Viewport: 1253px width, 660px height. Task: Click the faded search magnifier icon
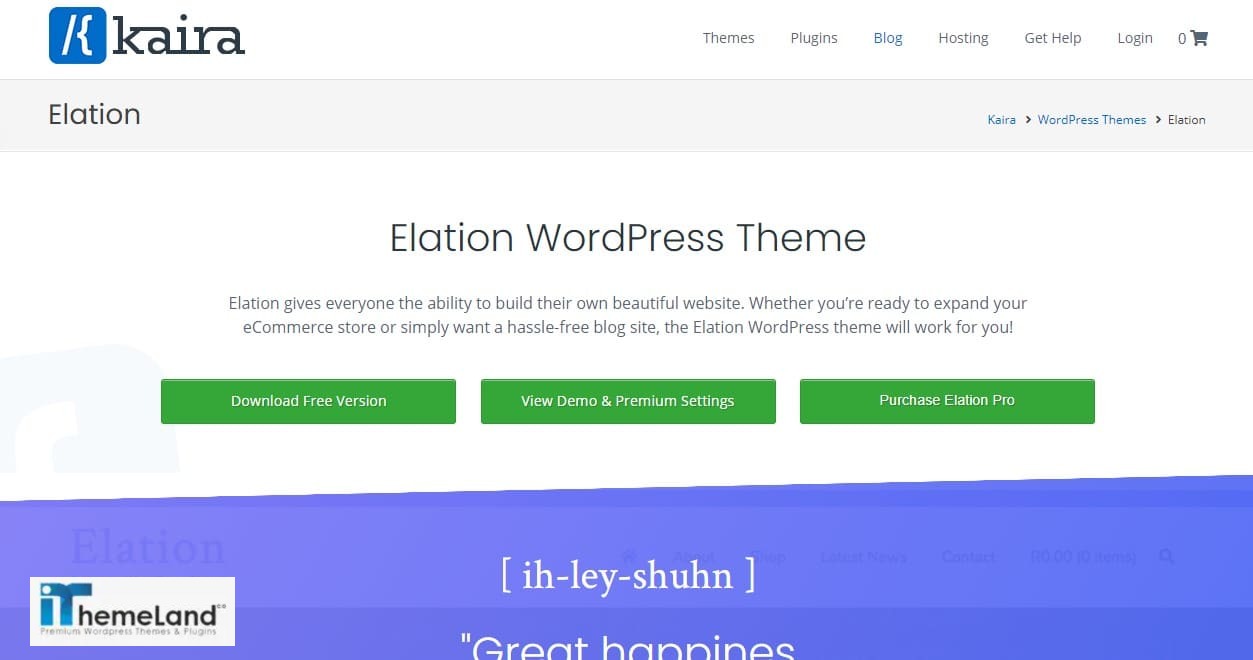coord(1166,556)
